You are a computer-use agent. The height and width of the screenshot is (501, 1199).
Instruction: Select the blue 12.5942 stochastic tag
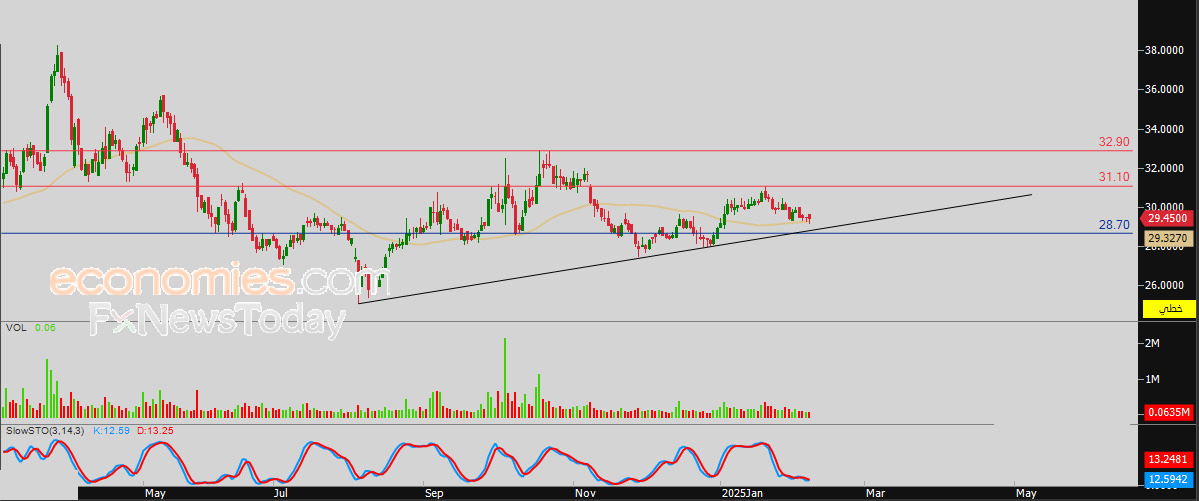click(x=1168, y=480)
